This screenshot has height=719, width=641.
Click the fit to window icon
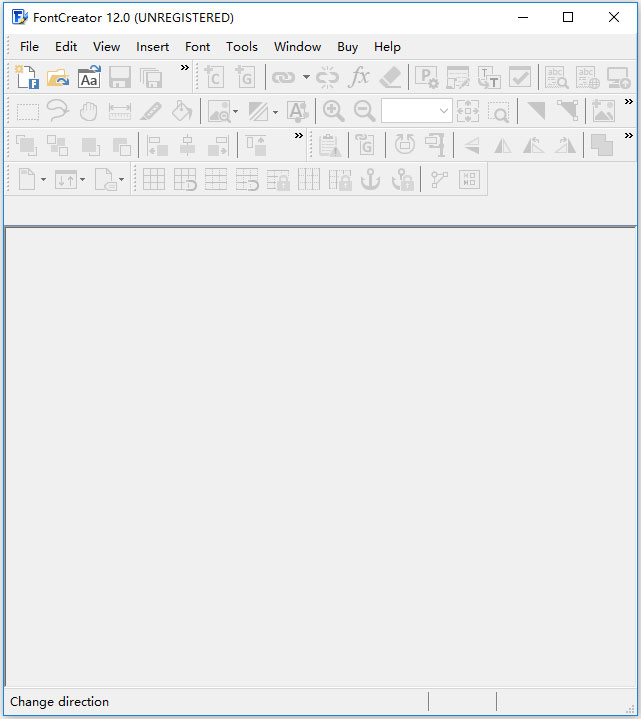pos(468,111)
